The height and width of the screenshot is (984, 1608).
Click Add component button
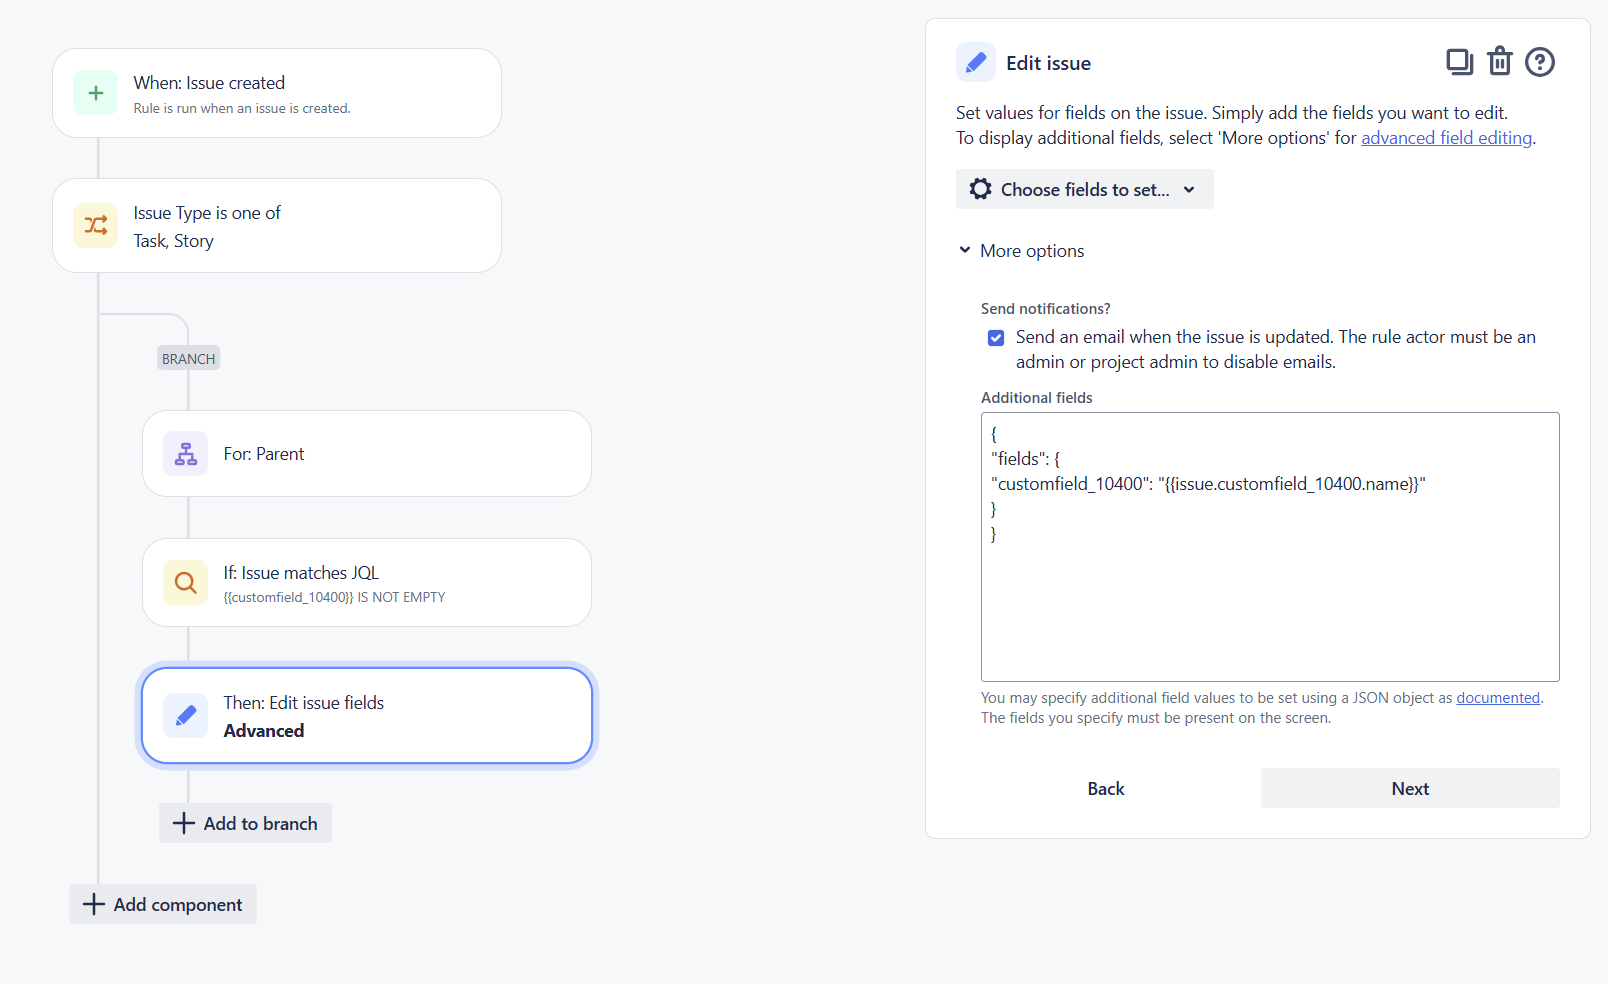(163, 904)
